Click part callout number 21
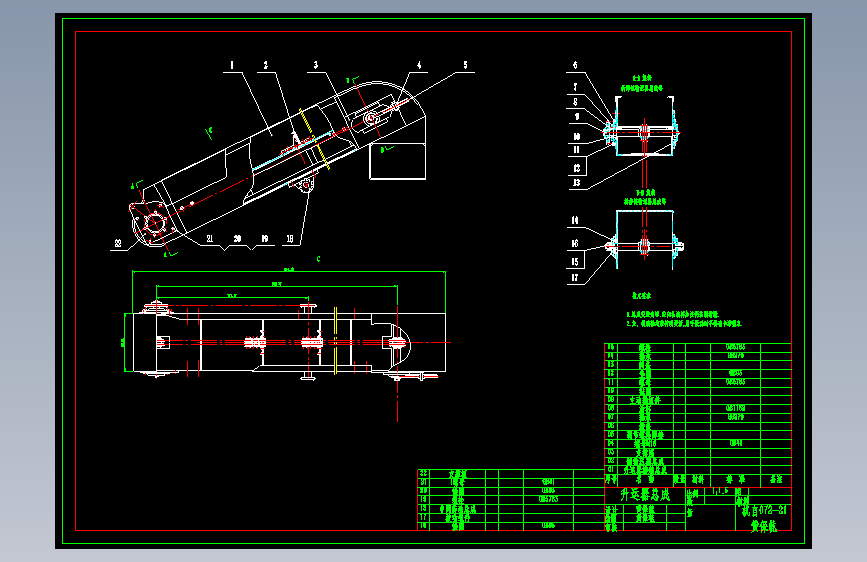 (x=210, y=239)
